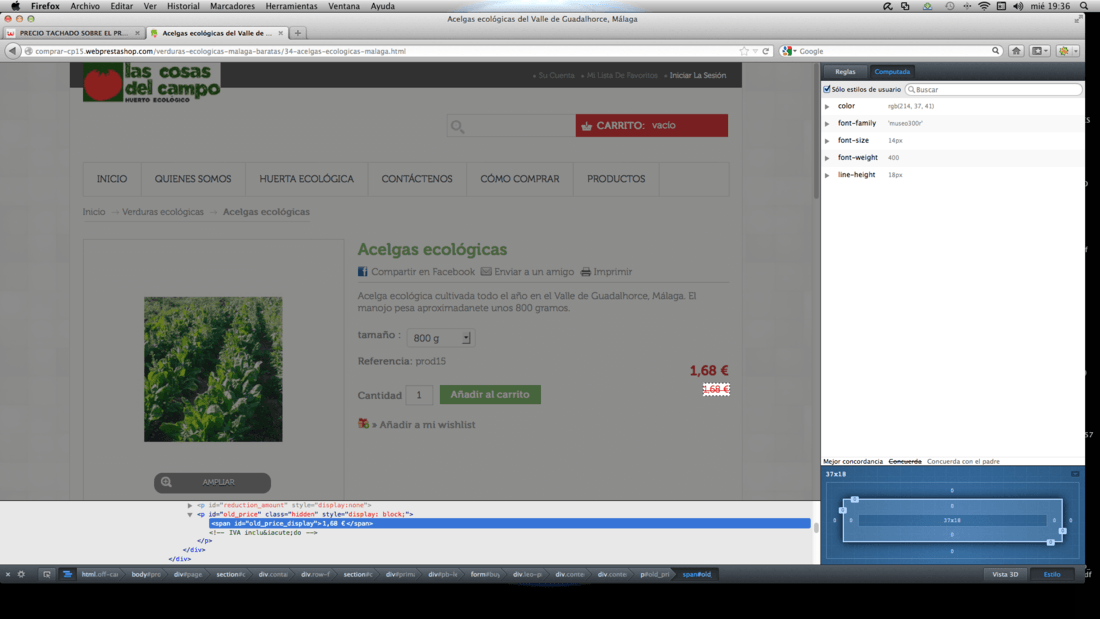Click 'Añadir a mi wishlist' link
The height and width of the screenshot is (619, 1100).
pyautogui.click(x=427, y=425)
